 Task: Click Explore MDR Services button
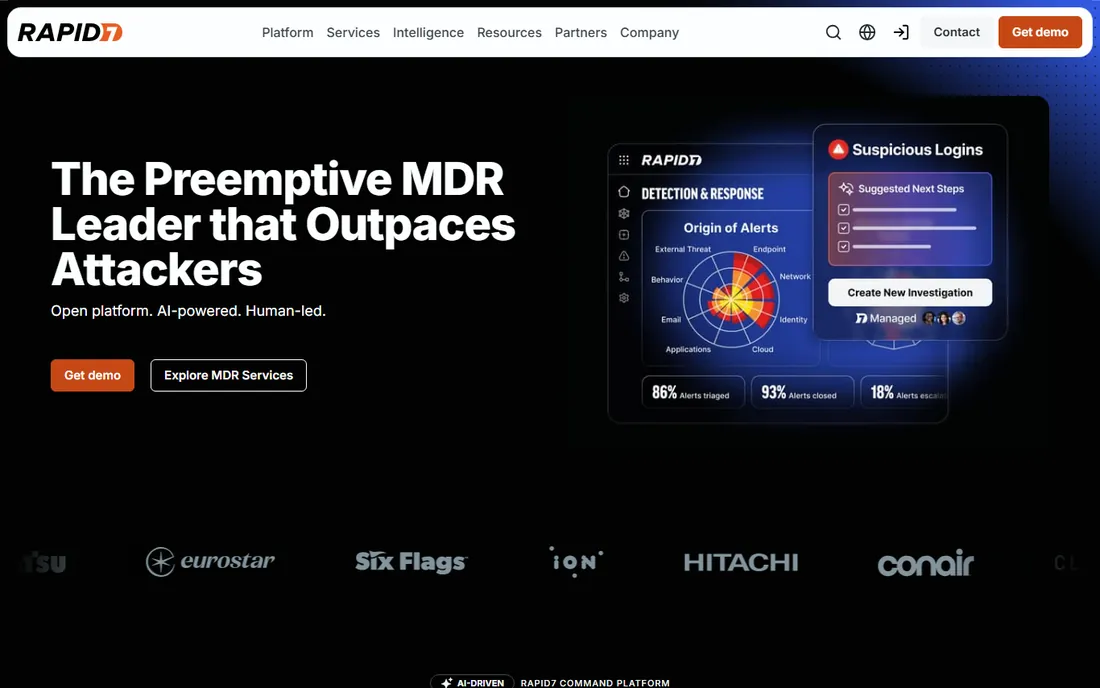pos(229,375)
